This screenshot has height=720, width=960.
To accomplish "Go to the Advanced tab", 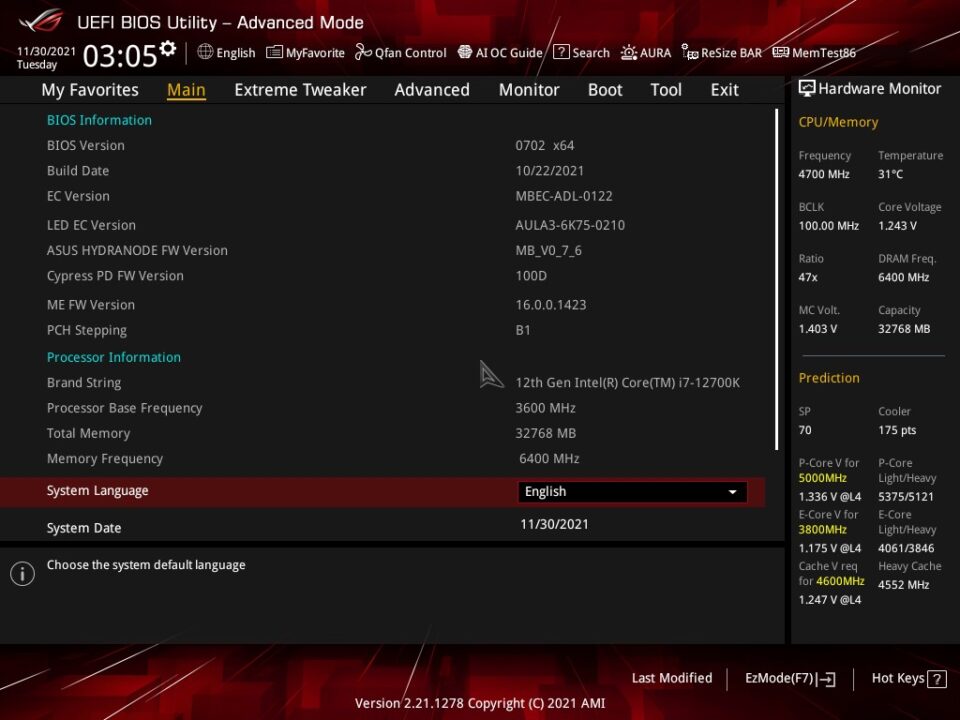I will tap(432, 90).
